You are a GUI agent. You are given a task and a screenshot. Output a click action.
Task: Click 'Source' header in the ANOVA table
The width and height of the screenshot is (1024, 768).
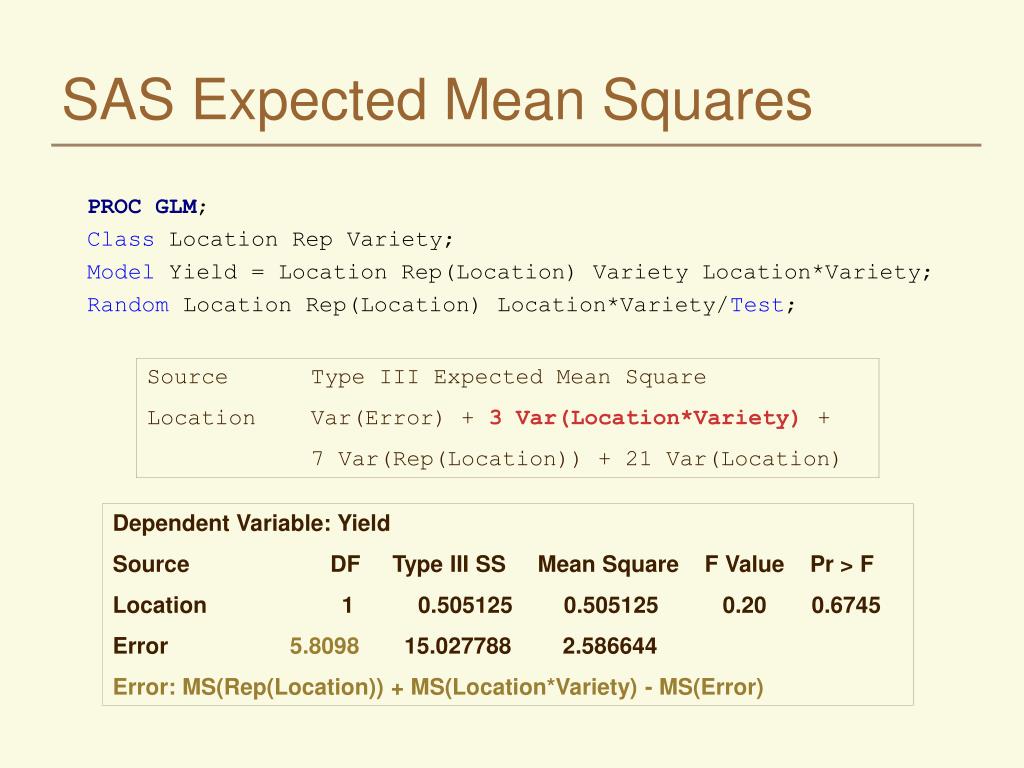pyautogui.click(x=151, y=564)
